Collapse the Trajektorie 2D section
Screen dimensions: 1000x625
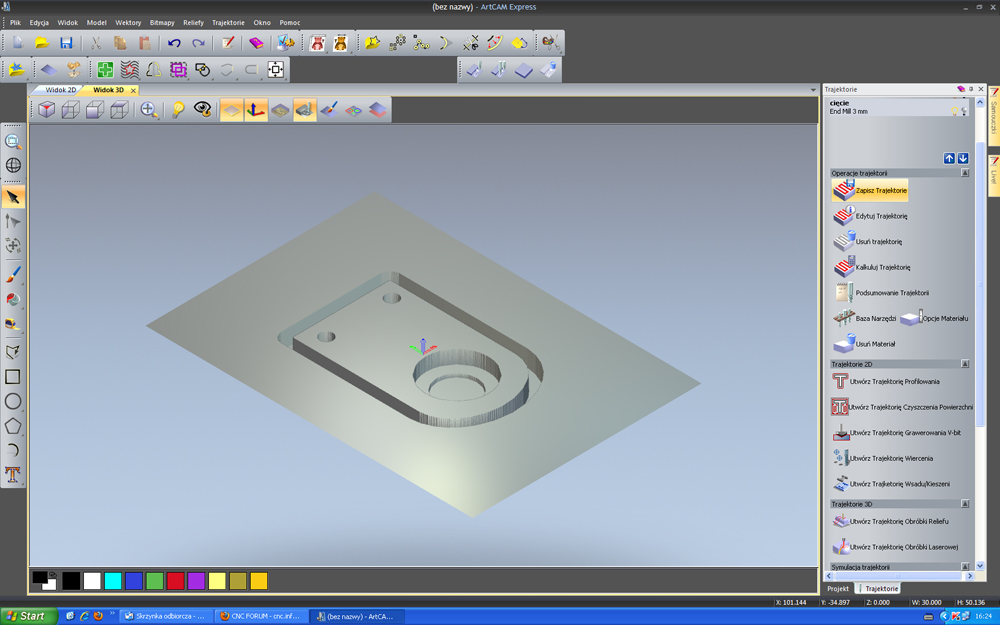click(965, 364)
